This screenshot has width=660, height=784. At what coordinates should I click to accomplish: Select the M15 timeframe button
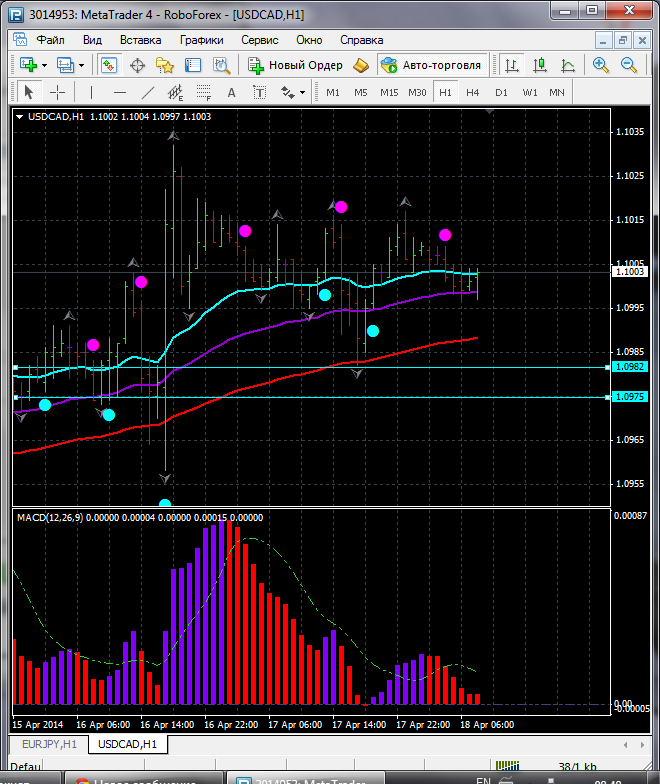coord(389,92)
